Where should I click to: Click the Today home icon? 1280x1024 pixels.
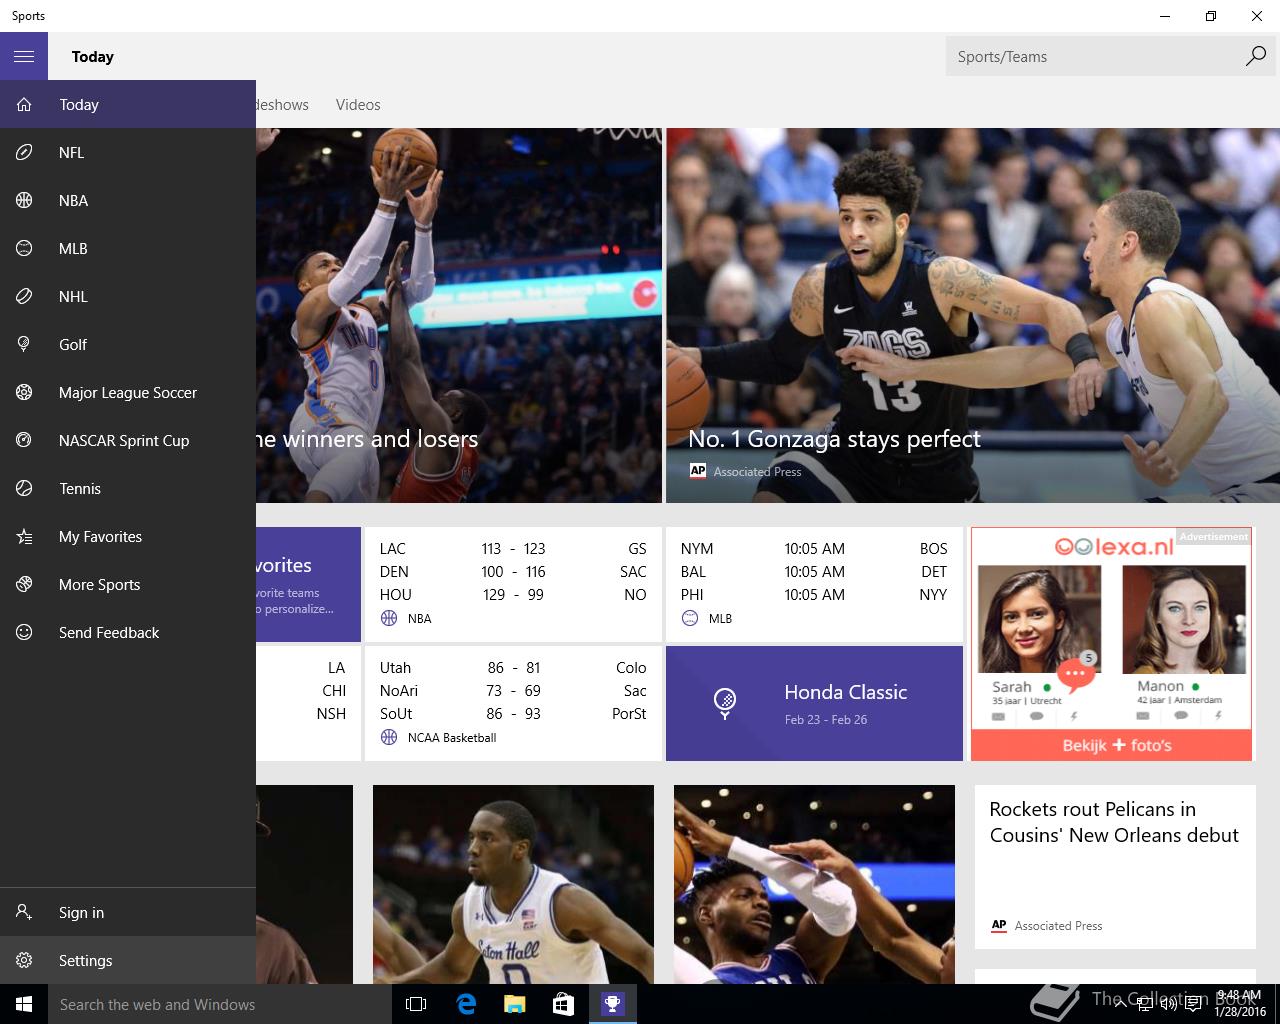pyautogui.click(x=24, y=104)
